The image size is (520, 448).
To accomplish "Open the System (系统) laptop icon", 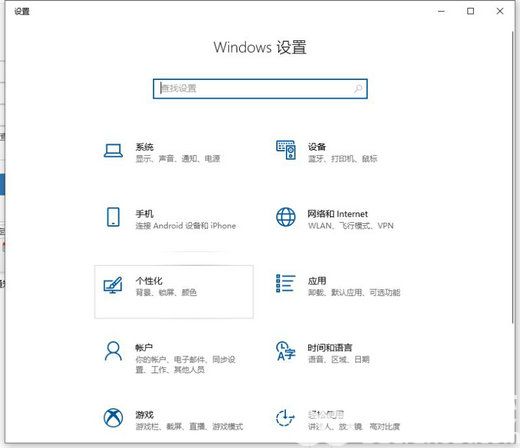I will pyautogui.click(x=113, y=151).
